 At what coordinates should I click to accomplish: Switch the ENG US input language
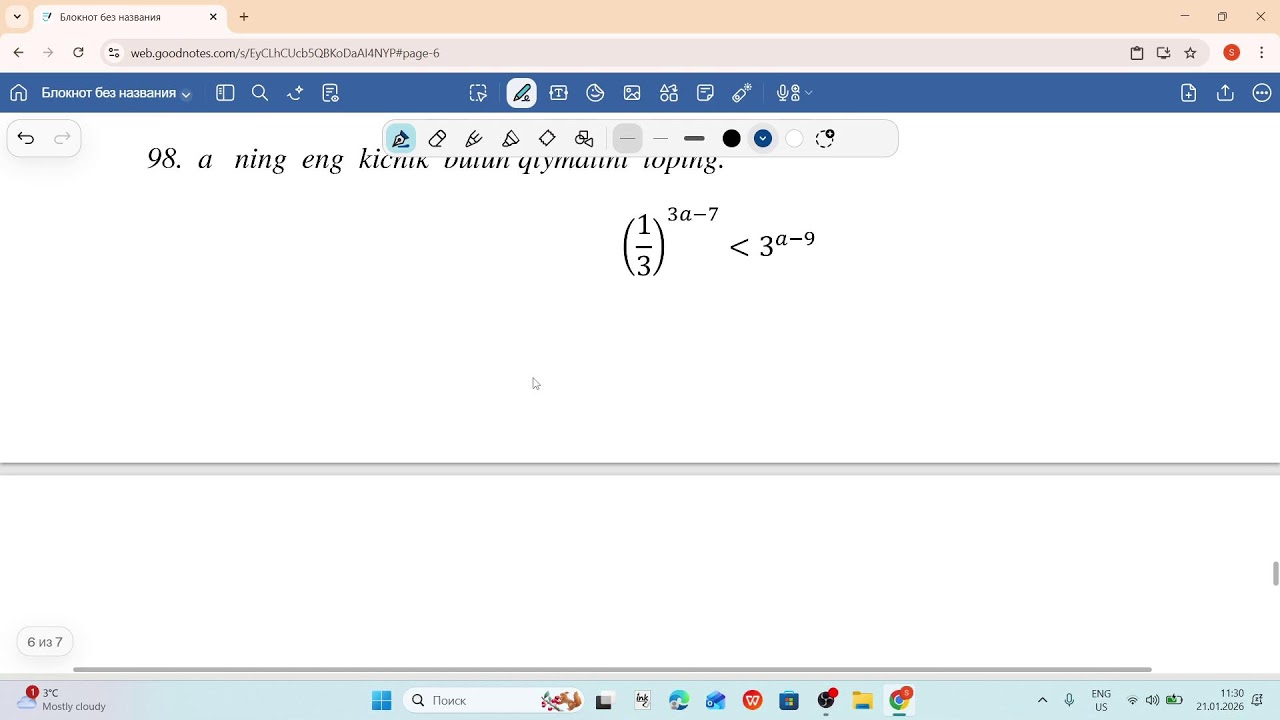(1101, 700)
